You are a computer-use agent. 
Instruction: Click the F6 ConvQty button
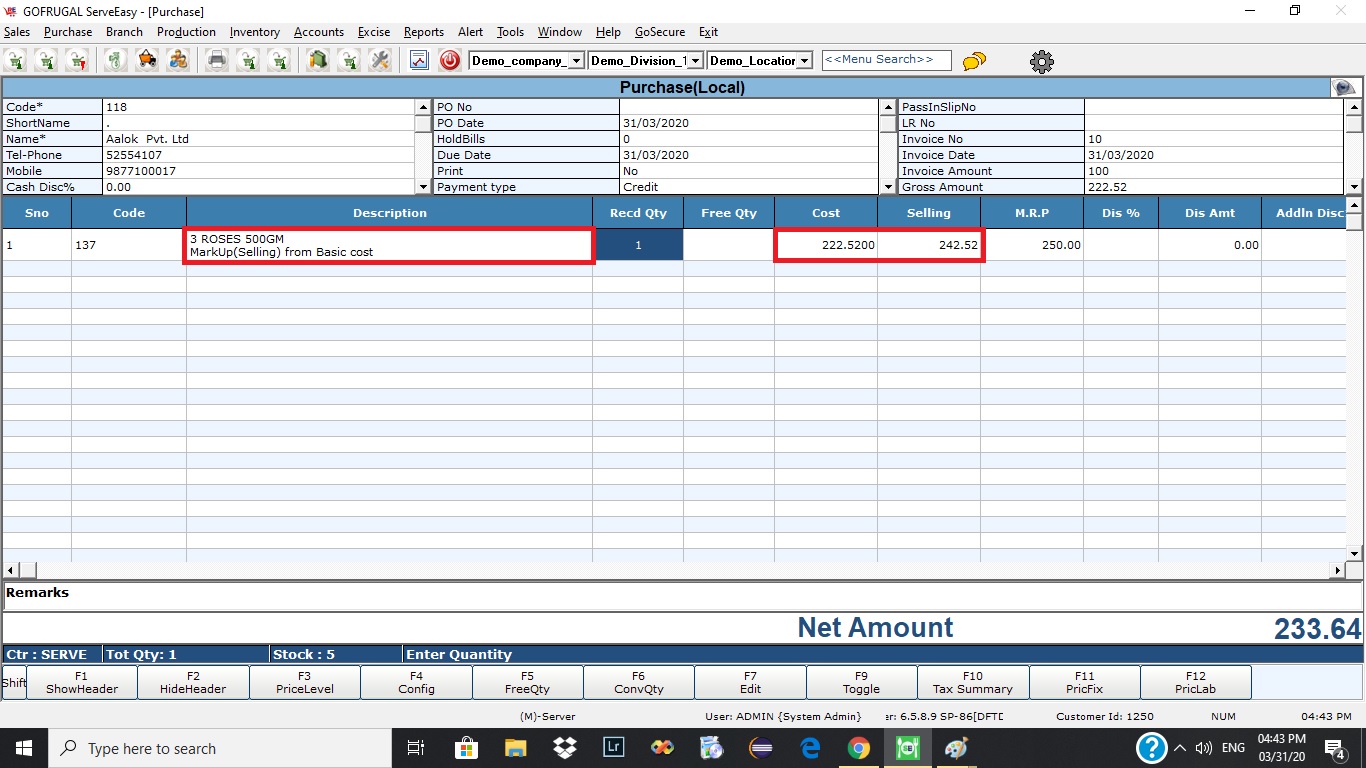coord(639,683)
